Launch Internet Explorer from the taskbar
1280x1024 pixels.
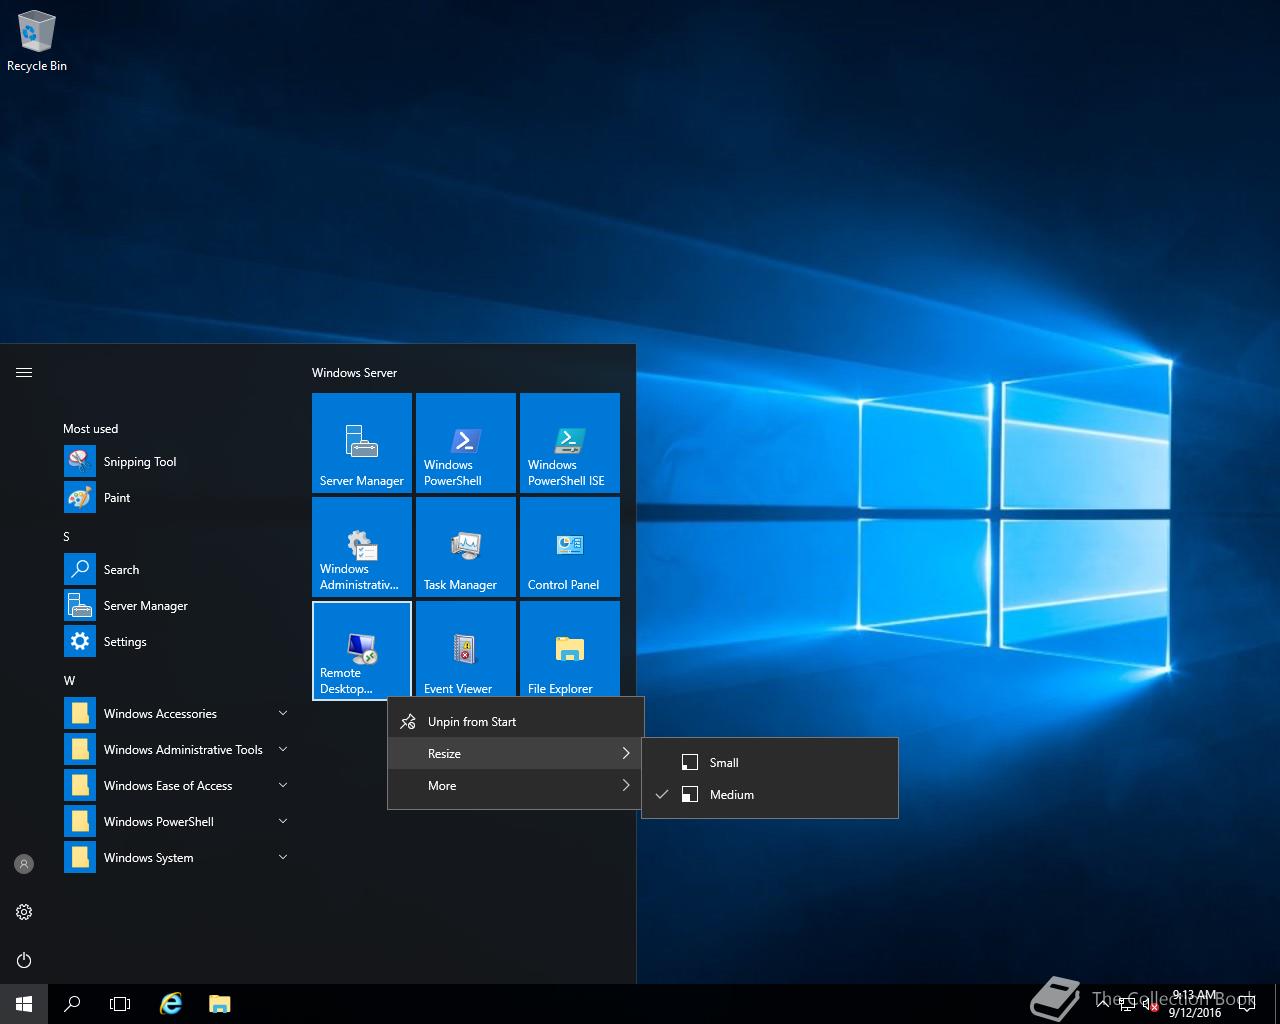(172, 1004)
